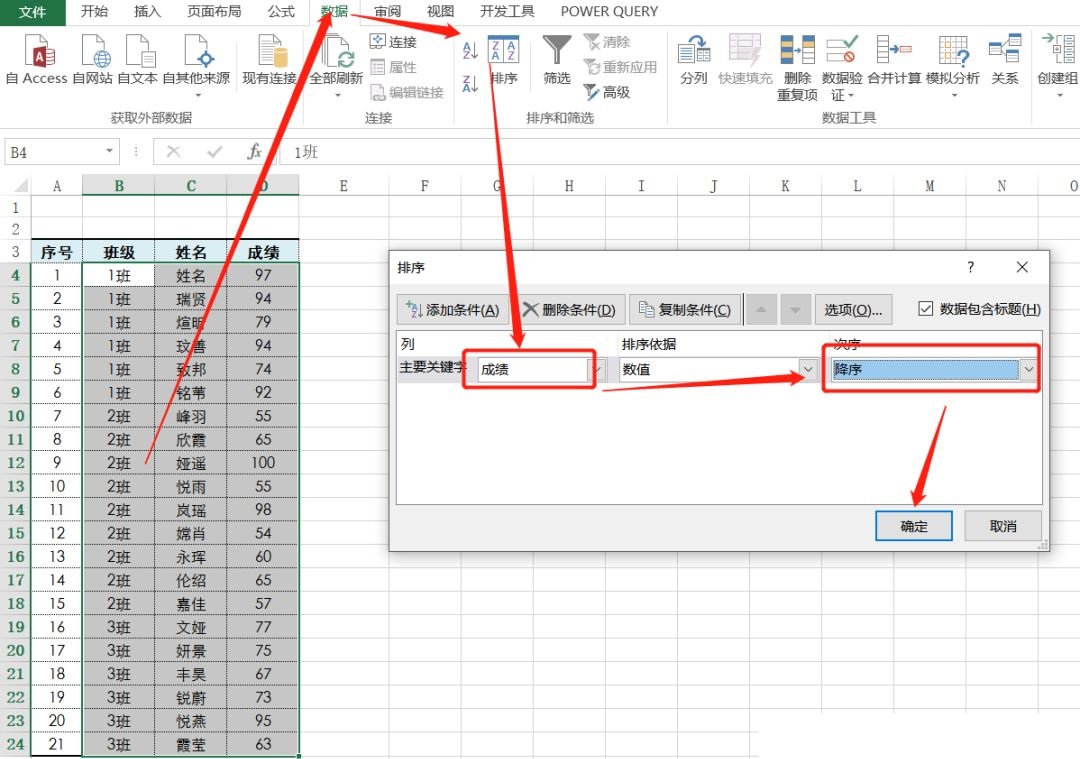Switch to the 视图 tab
Image resolution: width=1080 pixels, height=759 pixels.
tap(440, 12)
